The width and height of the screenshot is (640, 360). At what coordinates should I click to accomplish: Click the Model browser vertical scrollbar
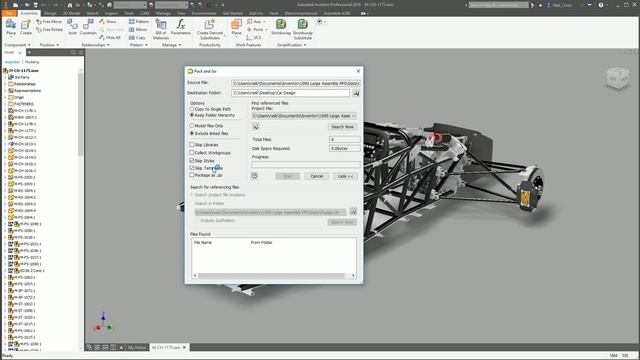pos(80,114)
